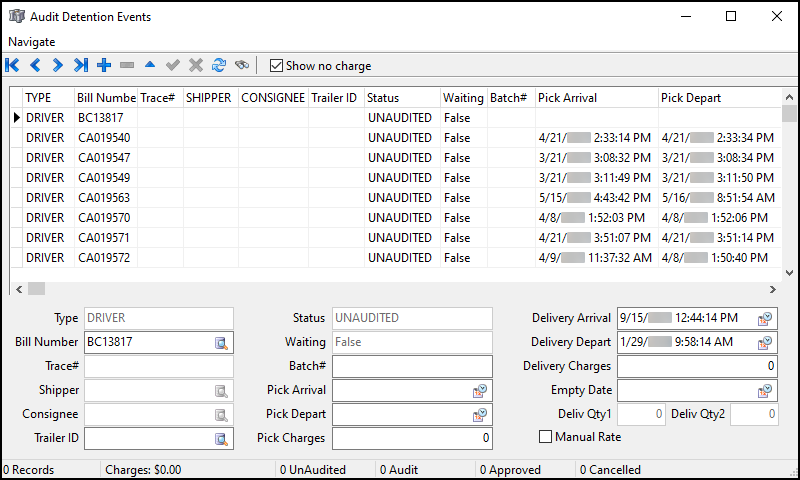Insert a new record with plus icon
This screenshot has width=800, height=480.
[x=104, y=66]
